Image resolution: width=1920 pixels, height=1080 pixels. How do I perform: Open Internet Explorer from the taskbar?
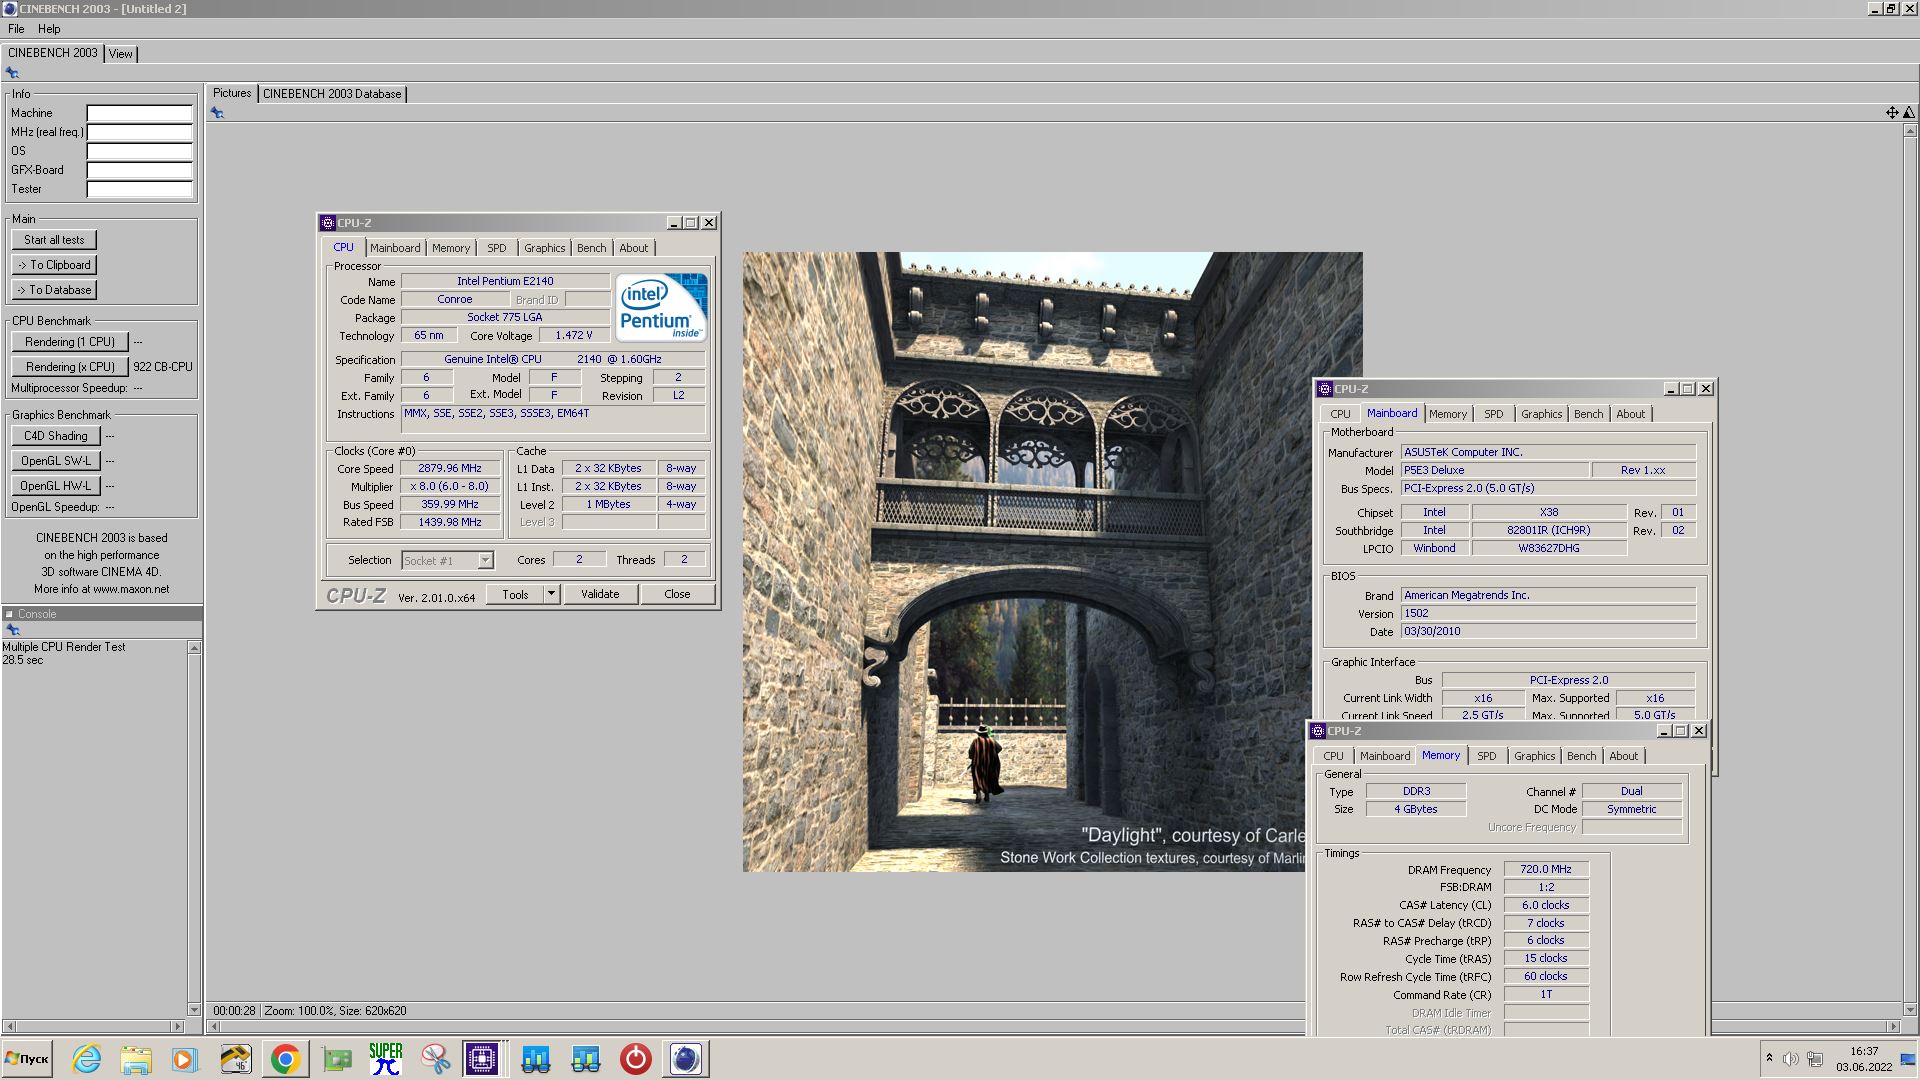pos(87,1059)
